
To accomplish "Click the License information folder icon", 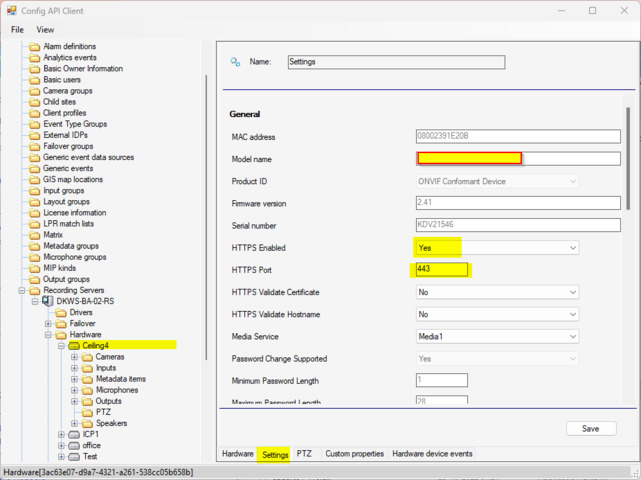I will coord(35,212).
